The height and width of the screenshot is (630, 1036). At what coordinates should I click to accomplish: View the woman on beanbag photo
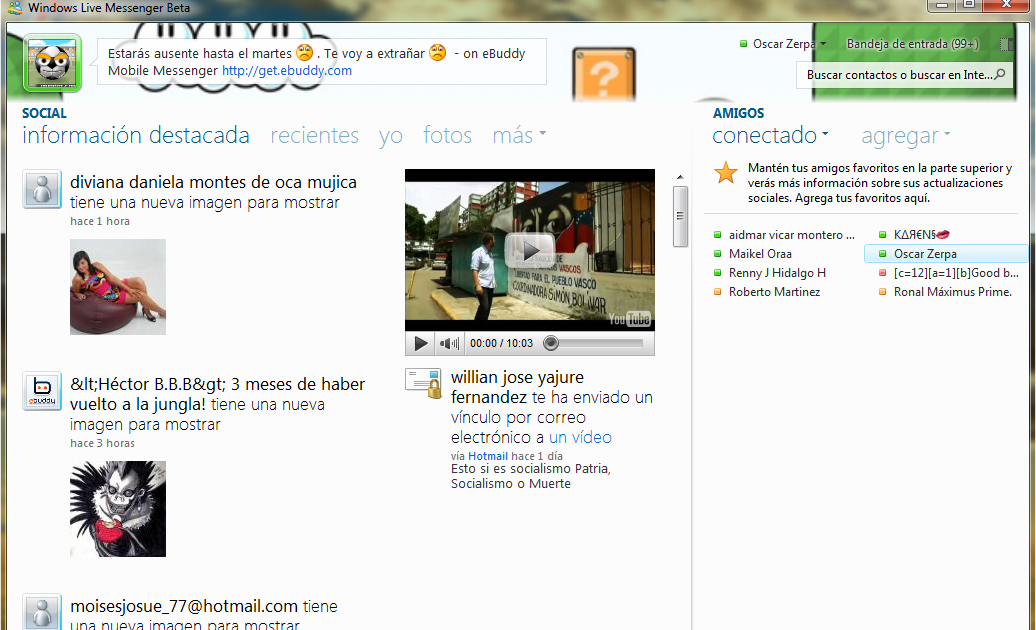[x=118, y=287]
